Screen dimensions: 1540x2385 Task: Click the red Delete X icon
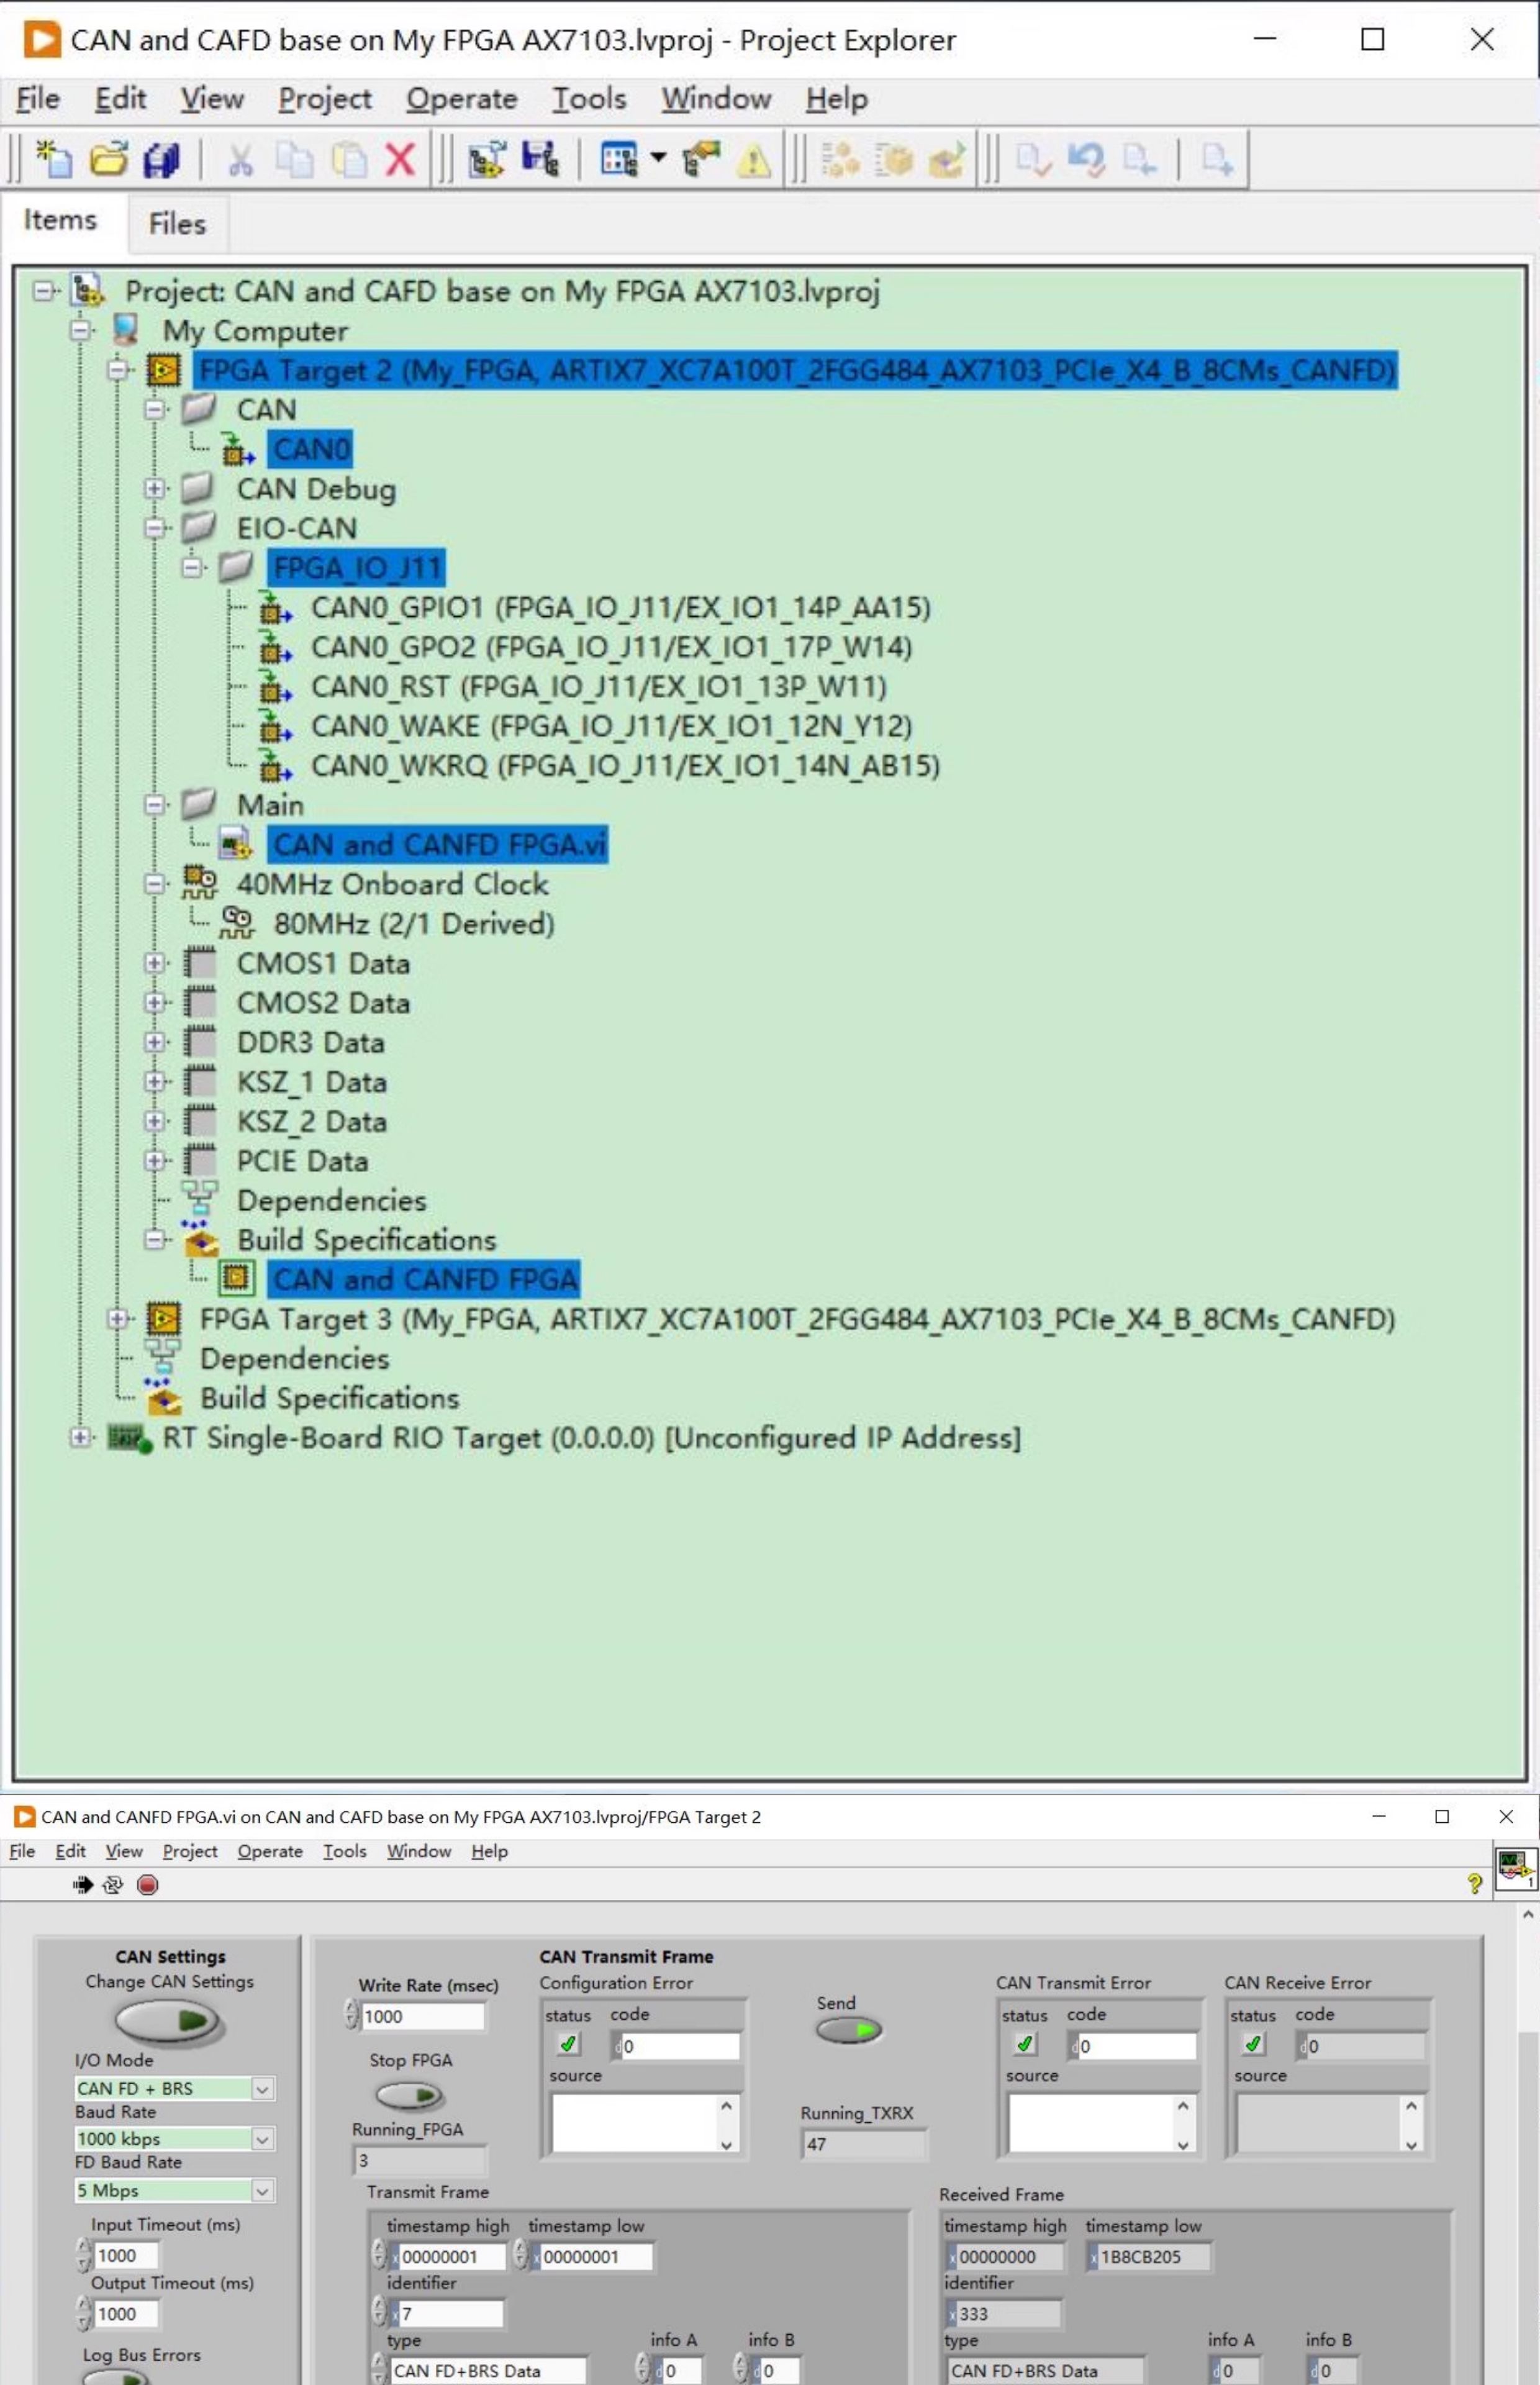click(400, 159)
